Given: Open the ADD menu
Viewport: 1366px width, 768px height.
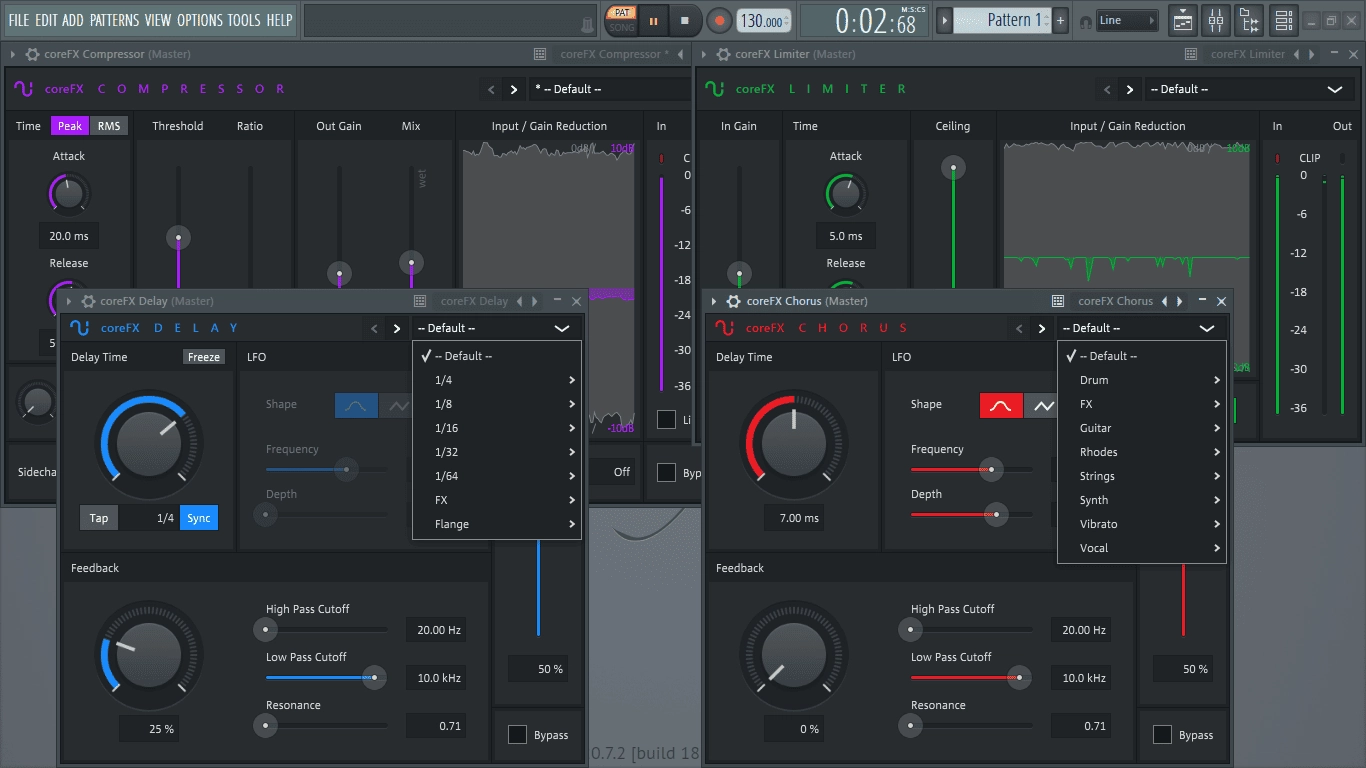Looking at the screenshot, I should tap(73, 20).
